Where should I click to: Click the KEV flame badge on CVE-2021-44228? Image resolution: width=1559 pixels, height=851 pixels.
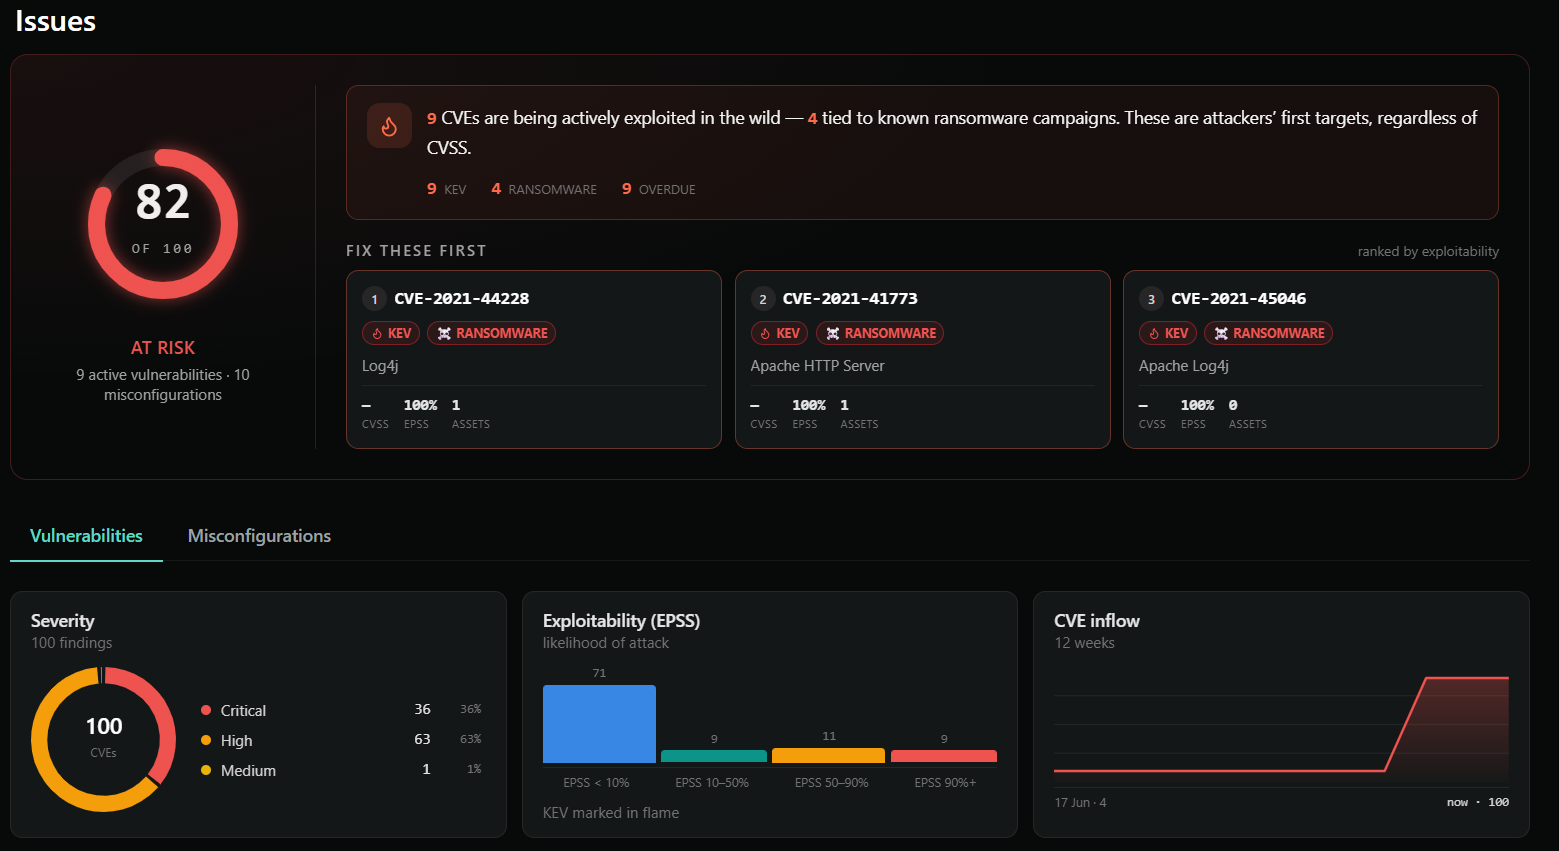pos(391,333)
